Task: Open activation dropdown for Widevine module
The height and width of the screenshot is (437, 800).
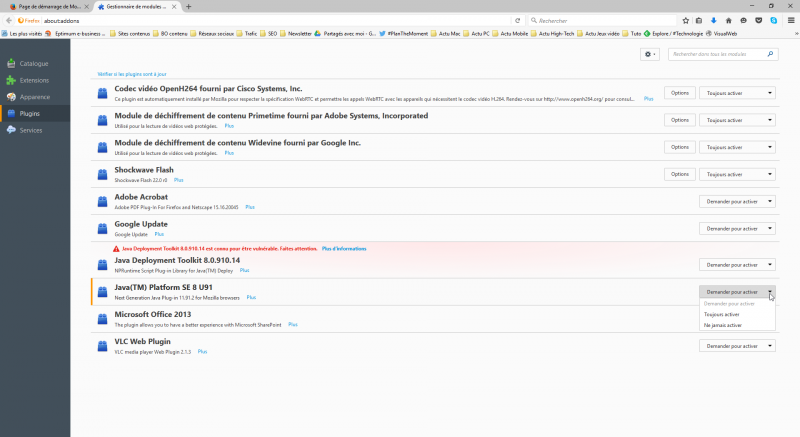Action: [x=737, y=147]
